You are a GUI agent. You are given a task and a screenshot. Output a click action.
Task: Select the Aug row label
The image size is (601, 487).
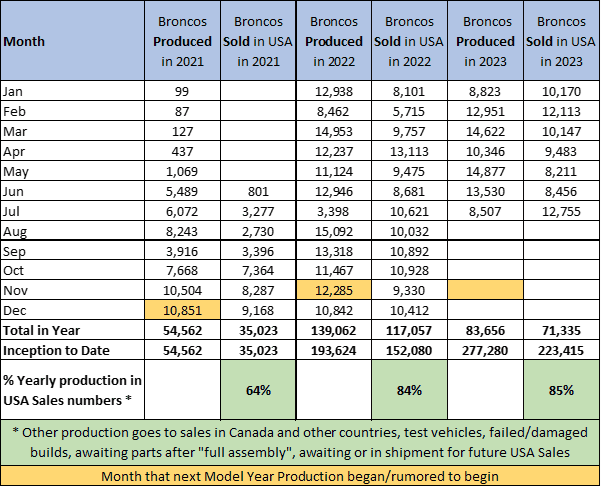72,231
